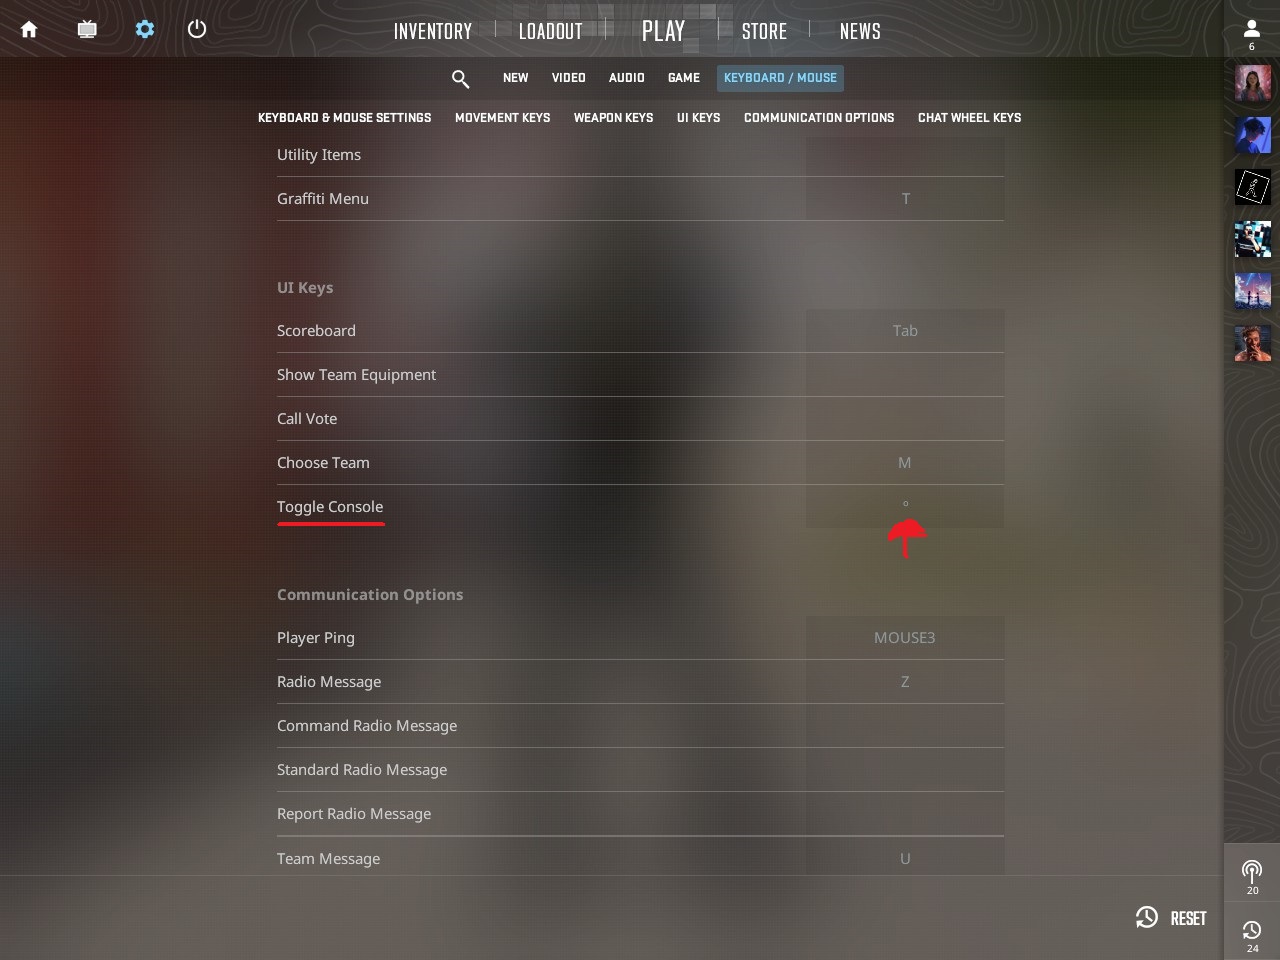The image size is (1280, 960).
Task: Open the Inventory menu
Action: (433, 31)
